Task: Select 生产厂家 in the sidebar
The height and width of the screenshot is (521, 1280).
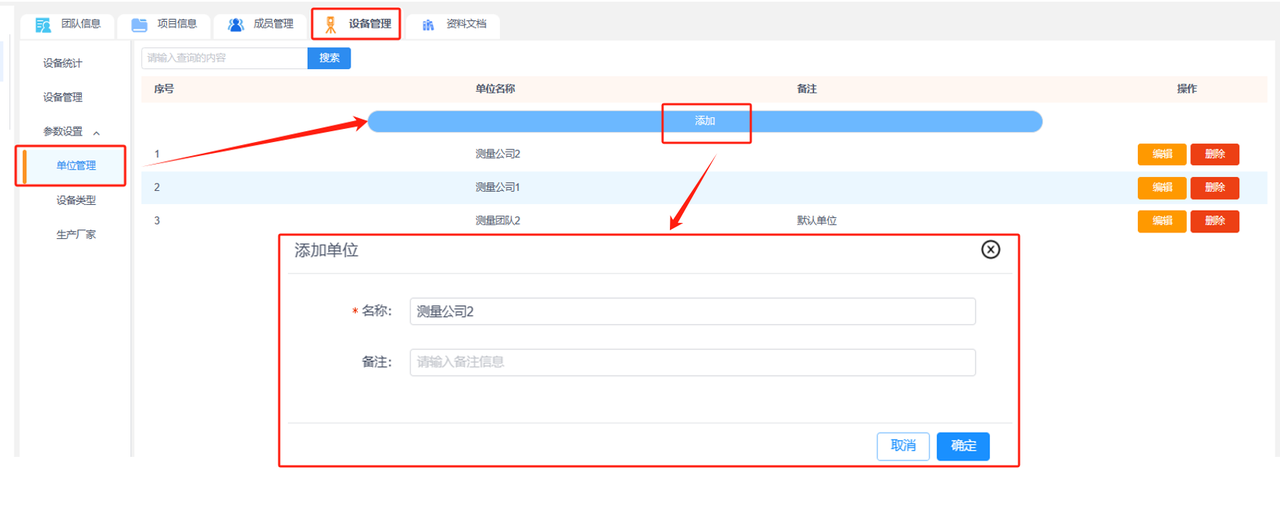Action: click(76, 235)
